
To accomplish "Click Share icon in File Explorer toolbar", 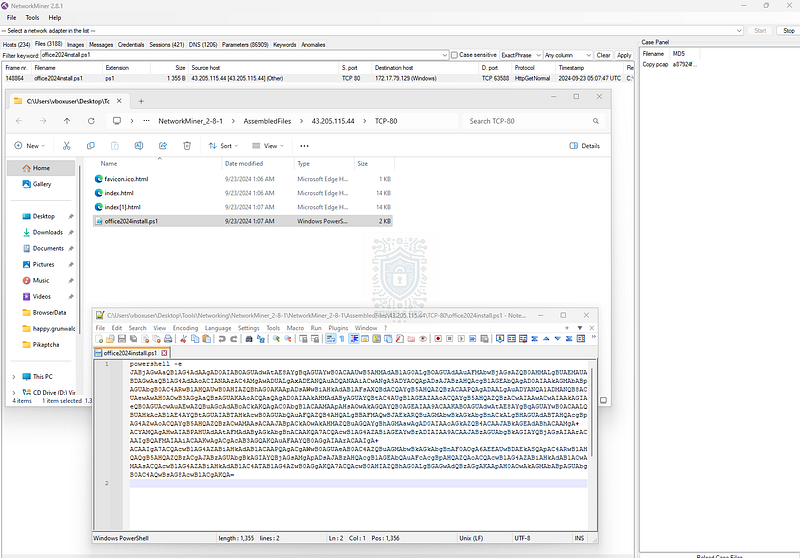I will [163, 146].
